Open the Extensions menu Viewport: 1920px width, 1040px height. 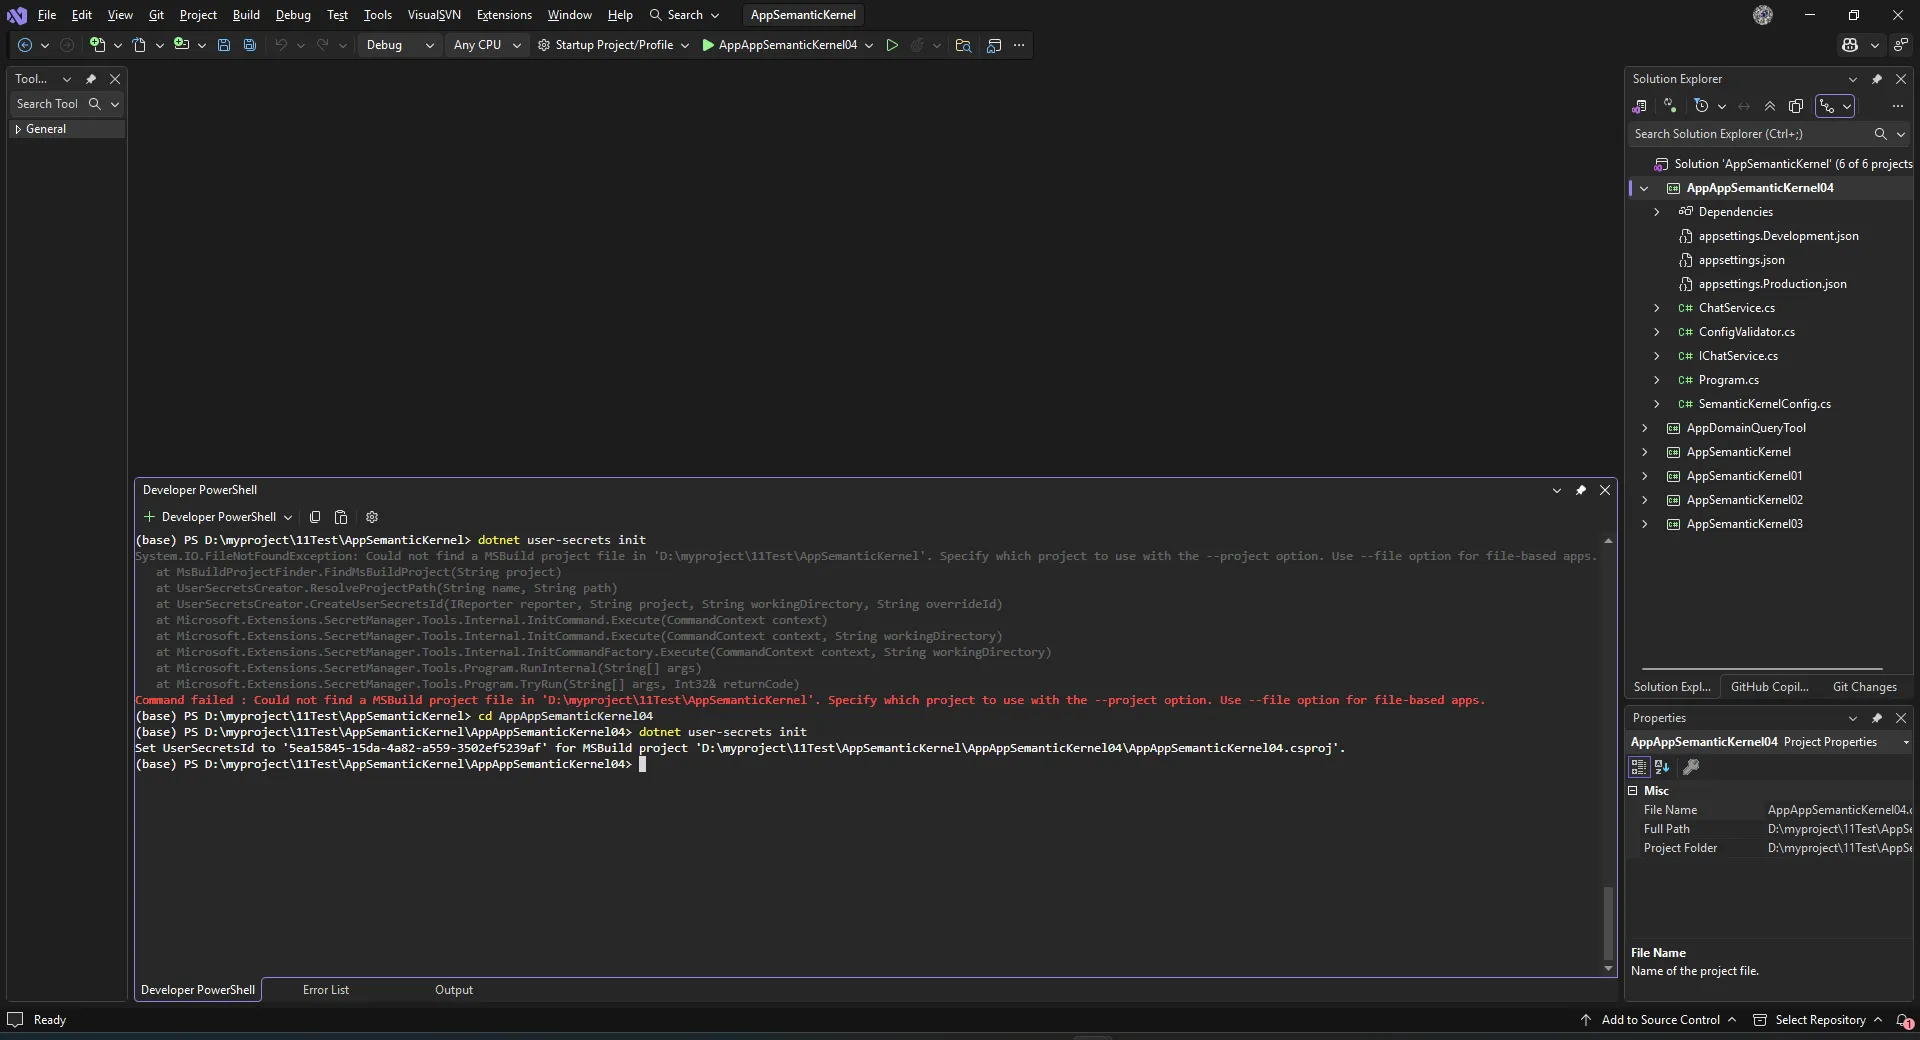[x=504, y=15]
